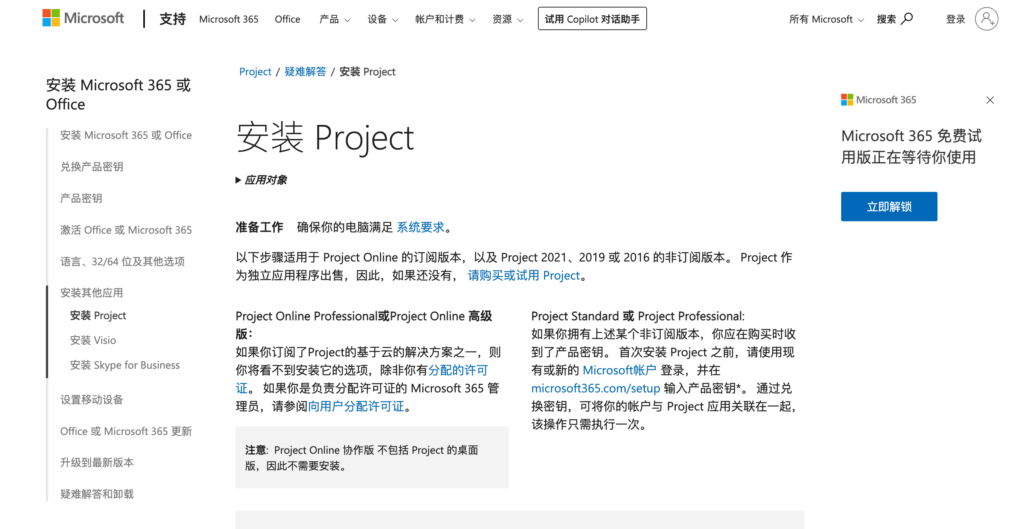Go to 疑难解答 breadcrumb
The image size is (1024, 529).
[x=305, y=72]
